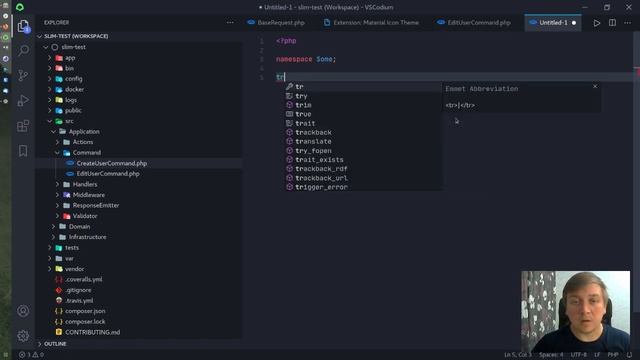Expand the Actions folder
Image resolution: width=640 pixels, height=360 pixels.
(x=140, y=142)
